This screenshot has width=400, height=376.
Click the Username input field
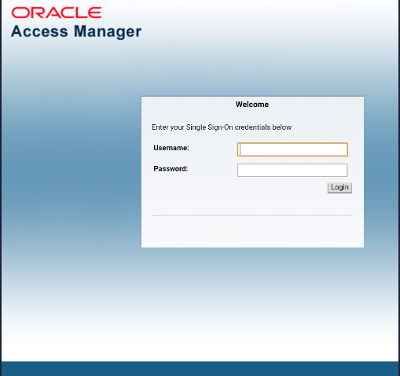292,149
